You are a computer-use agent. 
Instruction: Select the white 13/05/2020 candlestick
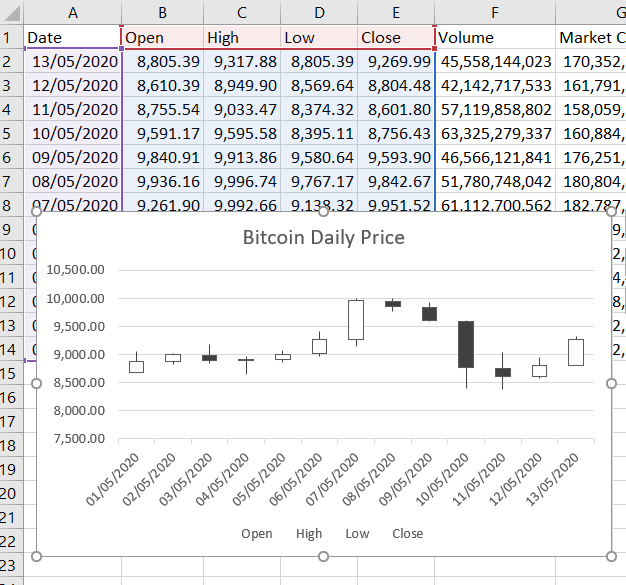coord(576,352)
